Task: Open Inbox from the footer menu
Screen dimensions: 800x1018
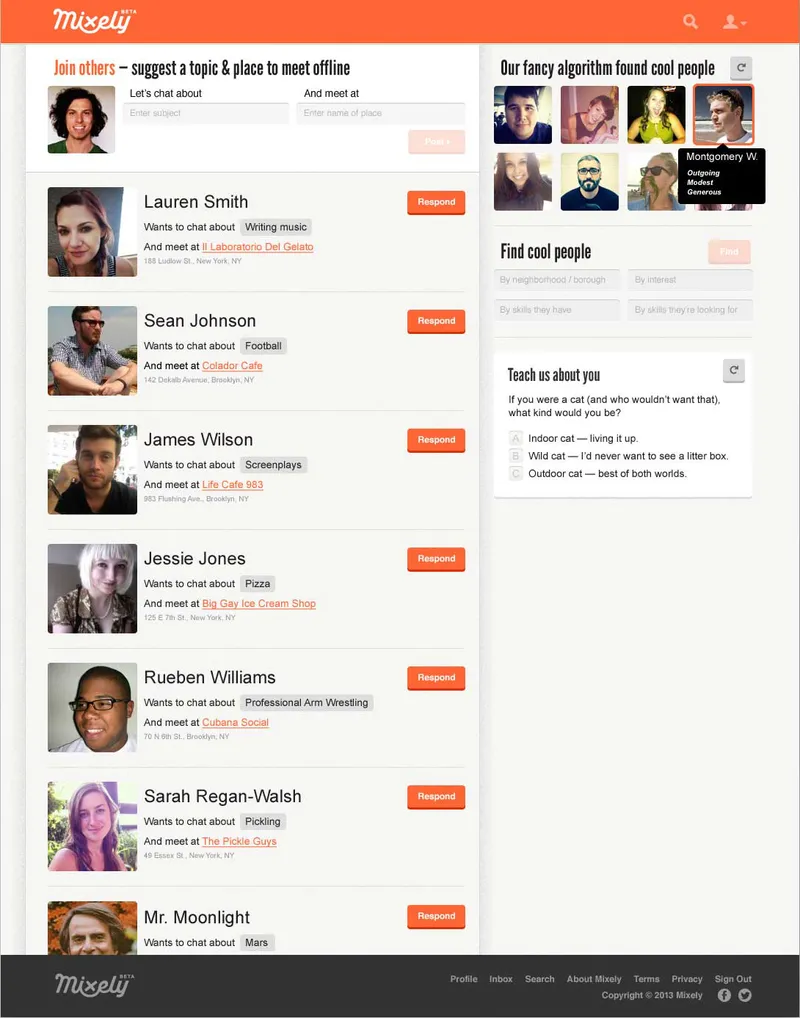Action: [x=501, y=979]
